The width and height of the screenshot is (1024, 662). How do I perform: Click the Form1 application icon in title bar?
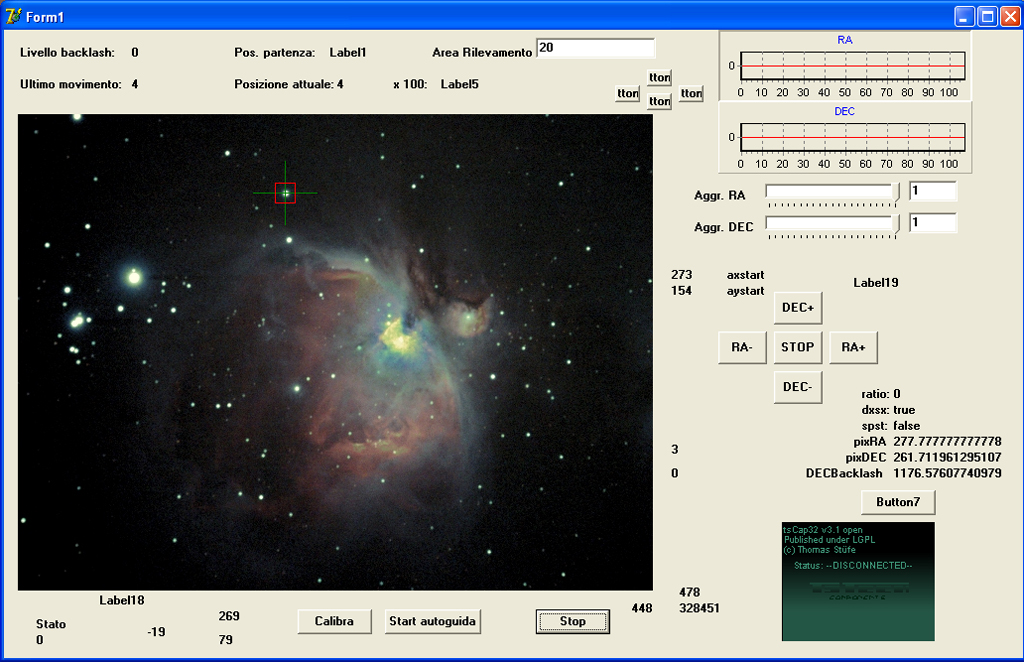pyautogui.click(x=13, y=16)
